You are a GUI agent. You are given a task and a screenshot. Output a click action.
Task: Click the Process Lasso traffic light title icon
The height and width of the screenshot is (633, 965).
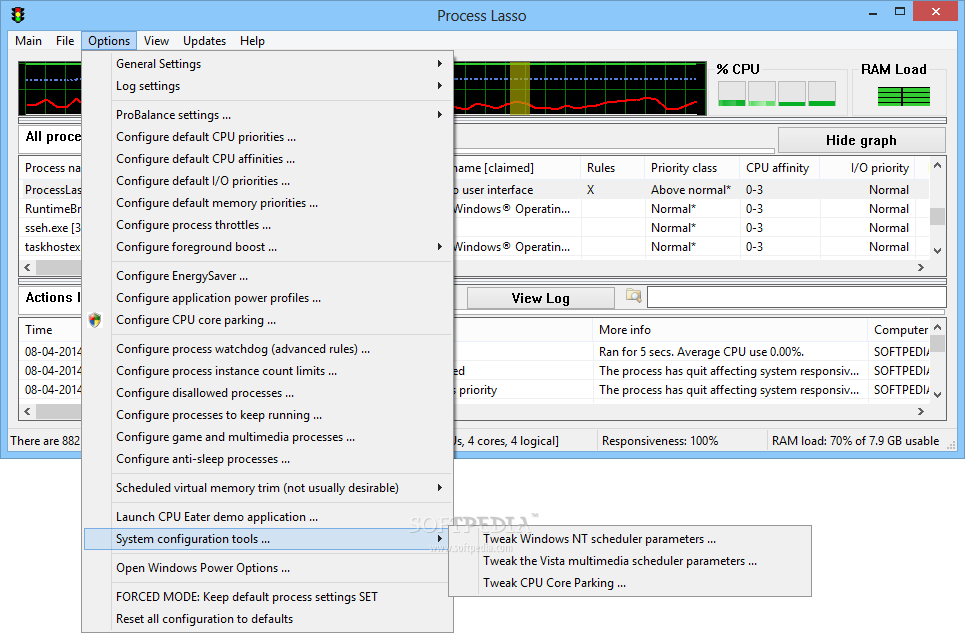coord(18,15)
